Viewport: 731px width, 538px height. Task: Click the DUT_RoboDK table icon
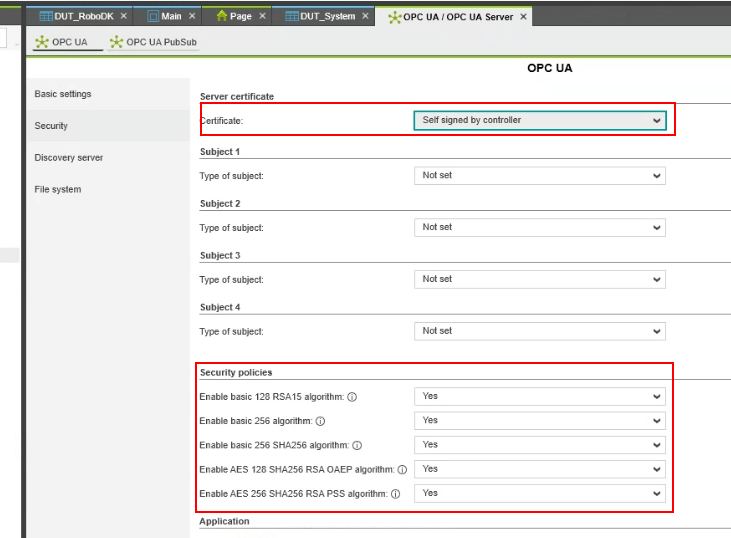46,16
